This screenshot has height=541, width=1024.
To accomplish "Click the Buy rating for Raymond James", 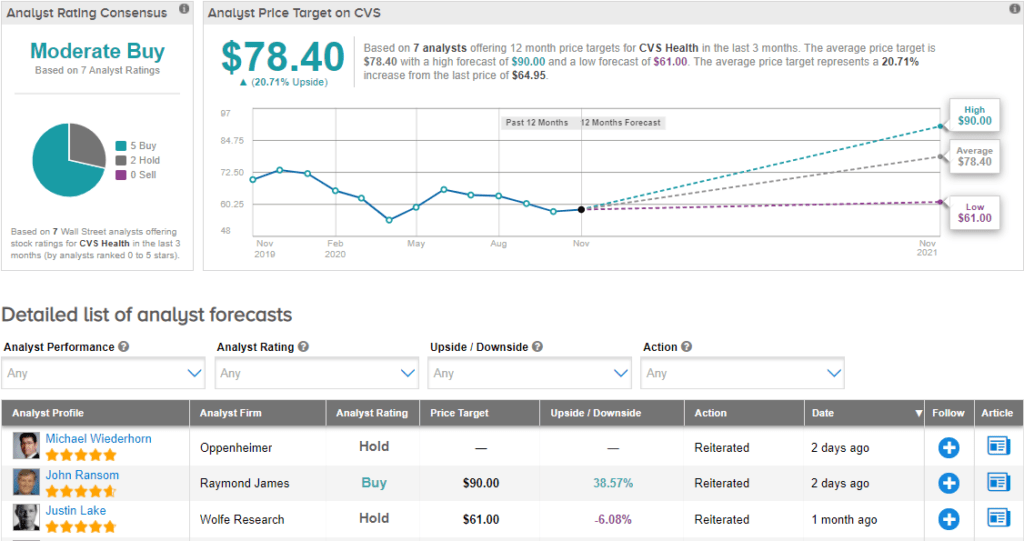I will pyautogui.click(x=374, y=483).
